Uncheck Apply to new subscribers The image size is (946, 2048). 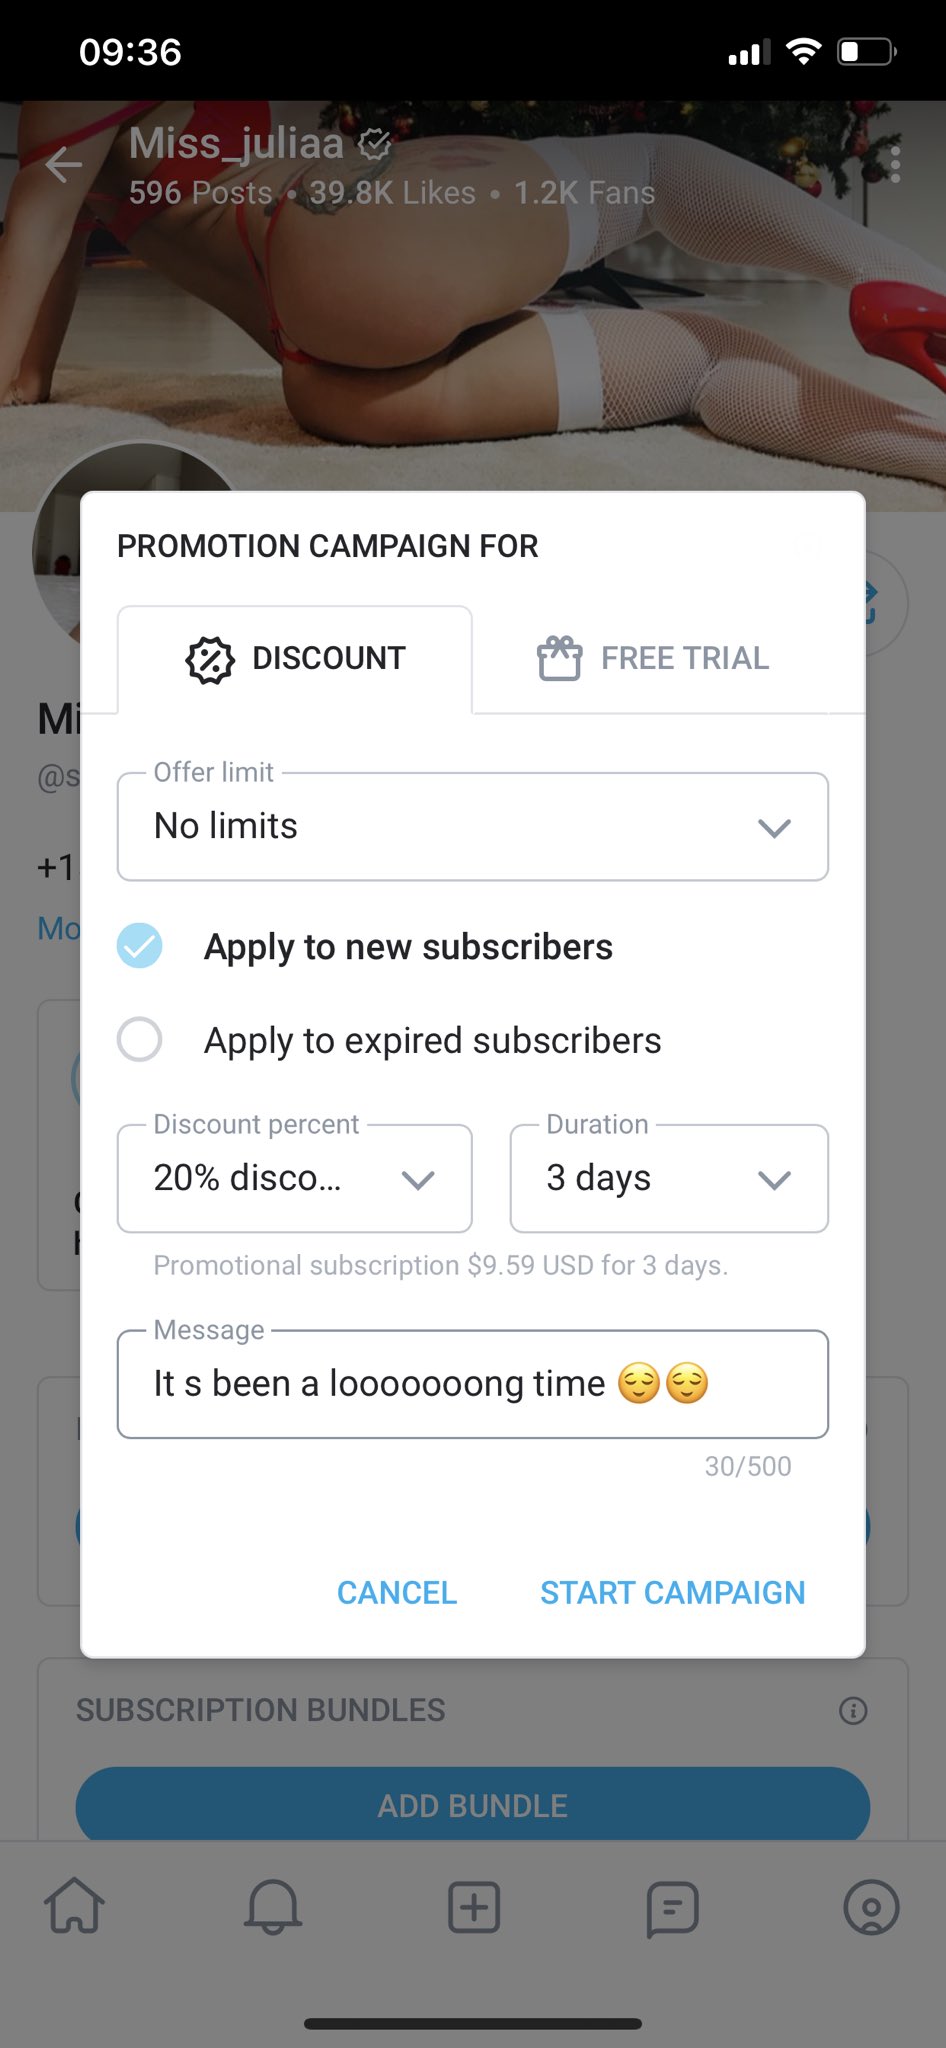[140, 946]
